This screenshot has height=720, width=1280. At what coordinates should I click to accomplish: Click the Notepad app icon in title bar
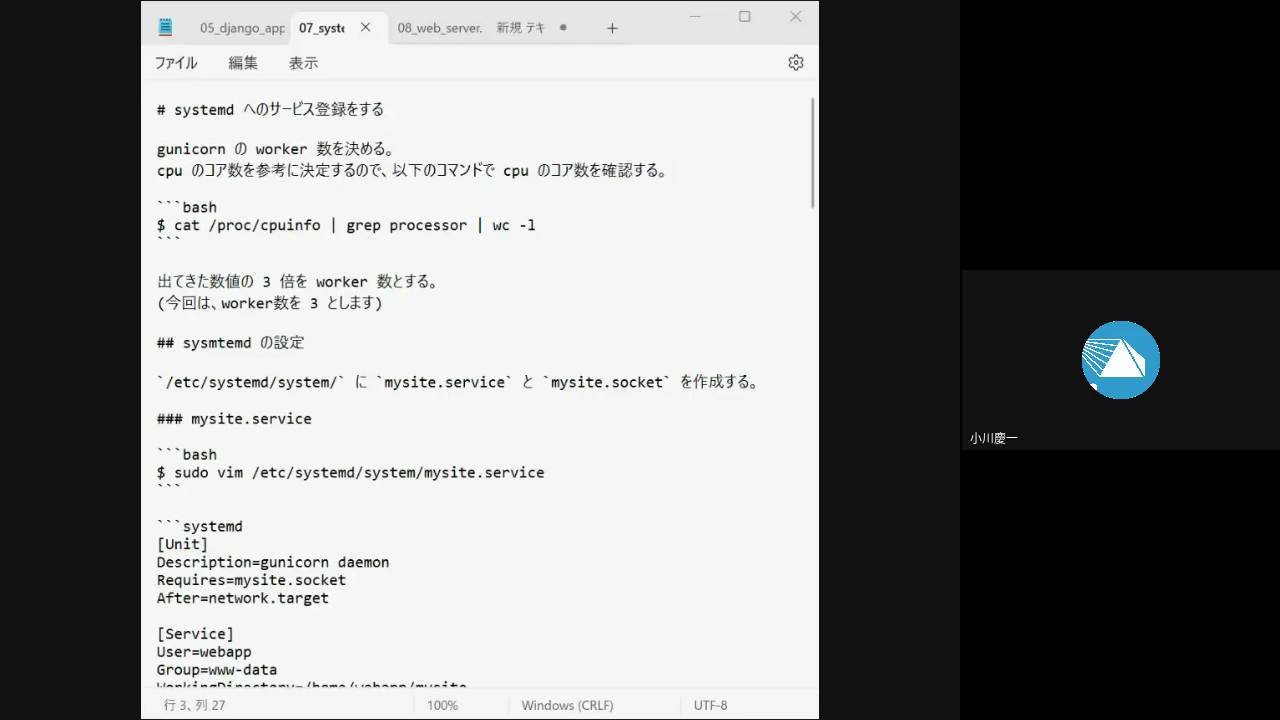click(165, 27)
